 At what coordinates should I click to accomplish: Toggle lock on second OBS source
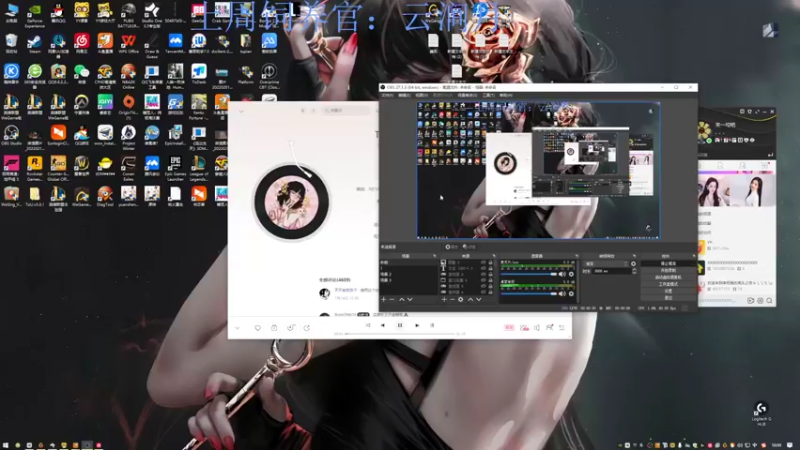[490, 268]
